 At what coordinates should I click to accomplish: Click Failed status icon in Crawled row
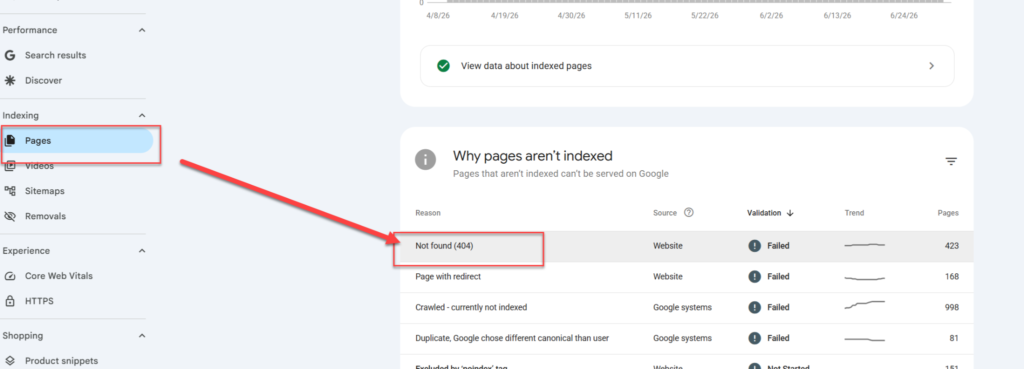(x=755, y=308)
